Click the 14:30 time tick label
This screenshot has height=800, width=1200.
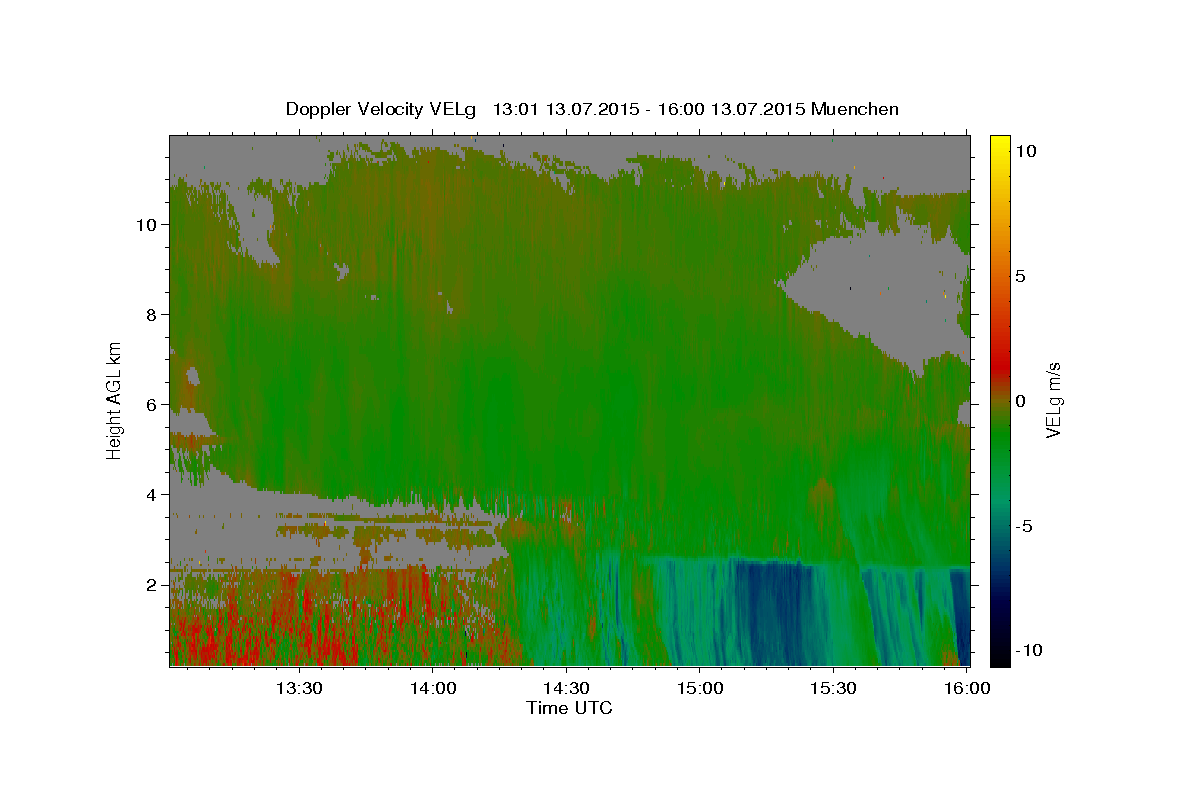click(566, 688)
